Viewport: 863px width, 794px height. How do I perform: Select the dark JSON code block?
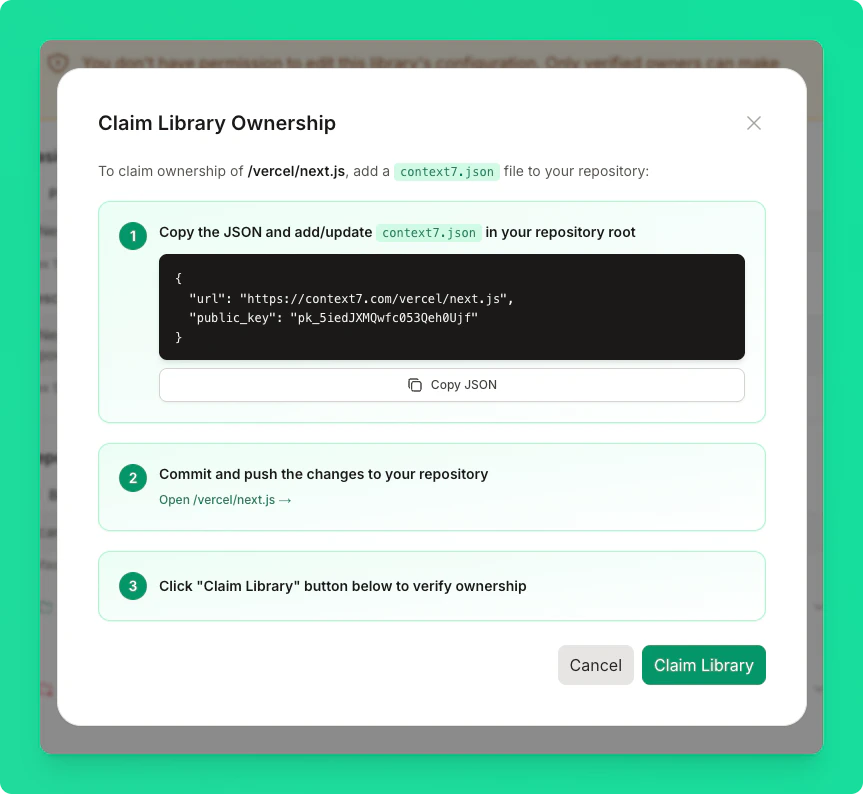click(451, 306)
